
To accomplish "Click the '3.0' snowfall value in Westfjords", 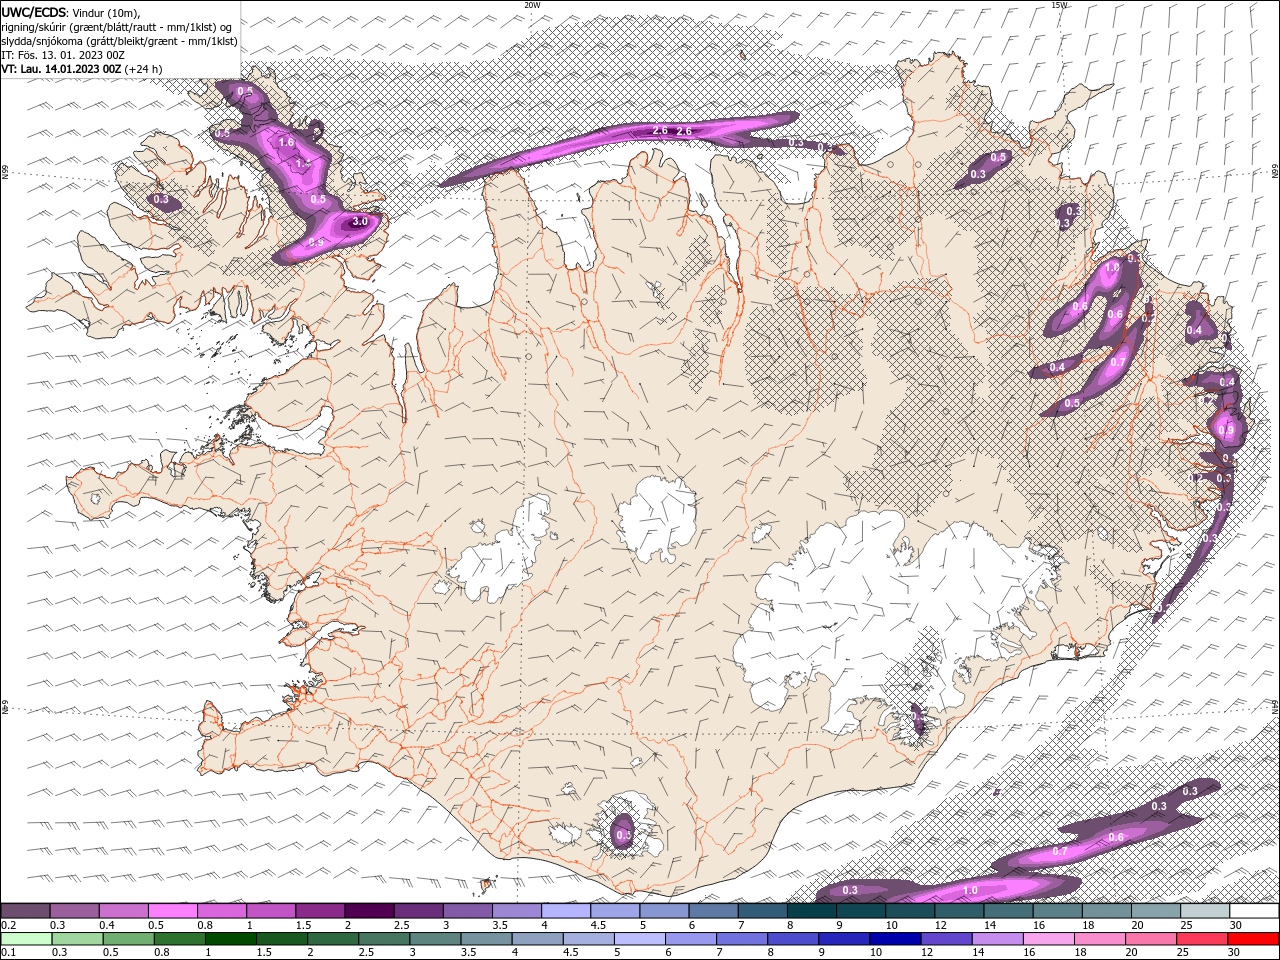I will point(361,222).
